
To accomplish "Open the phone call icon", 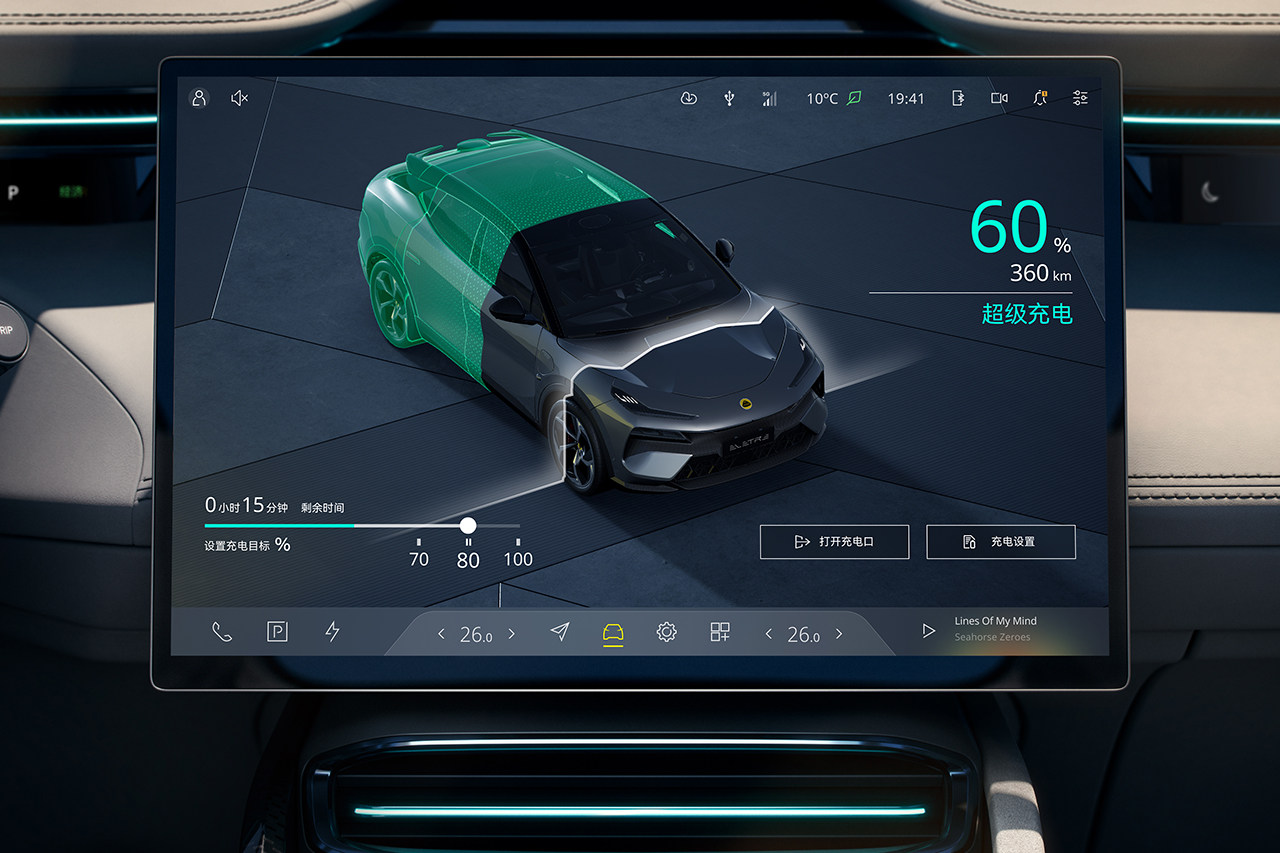I will tap(222, 632).
